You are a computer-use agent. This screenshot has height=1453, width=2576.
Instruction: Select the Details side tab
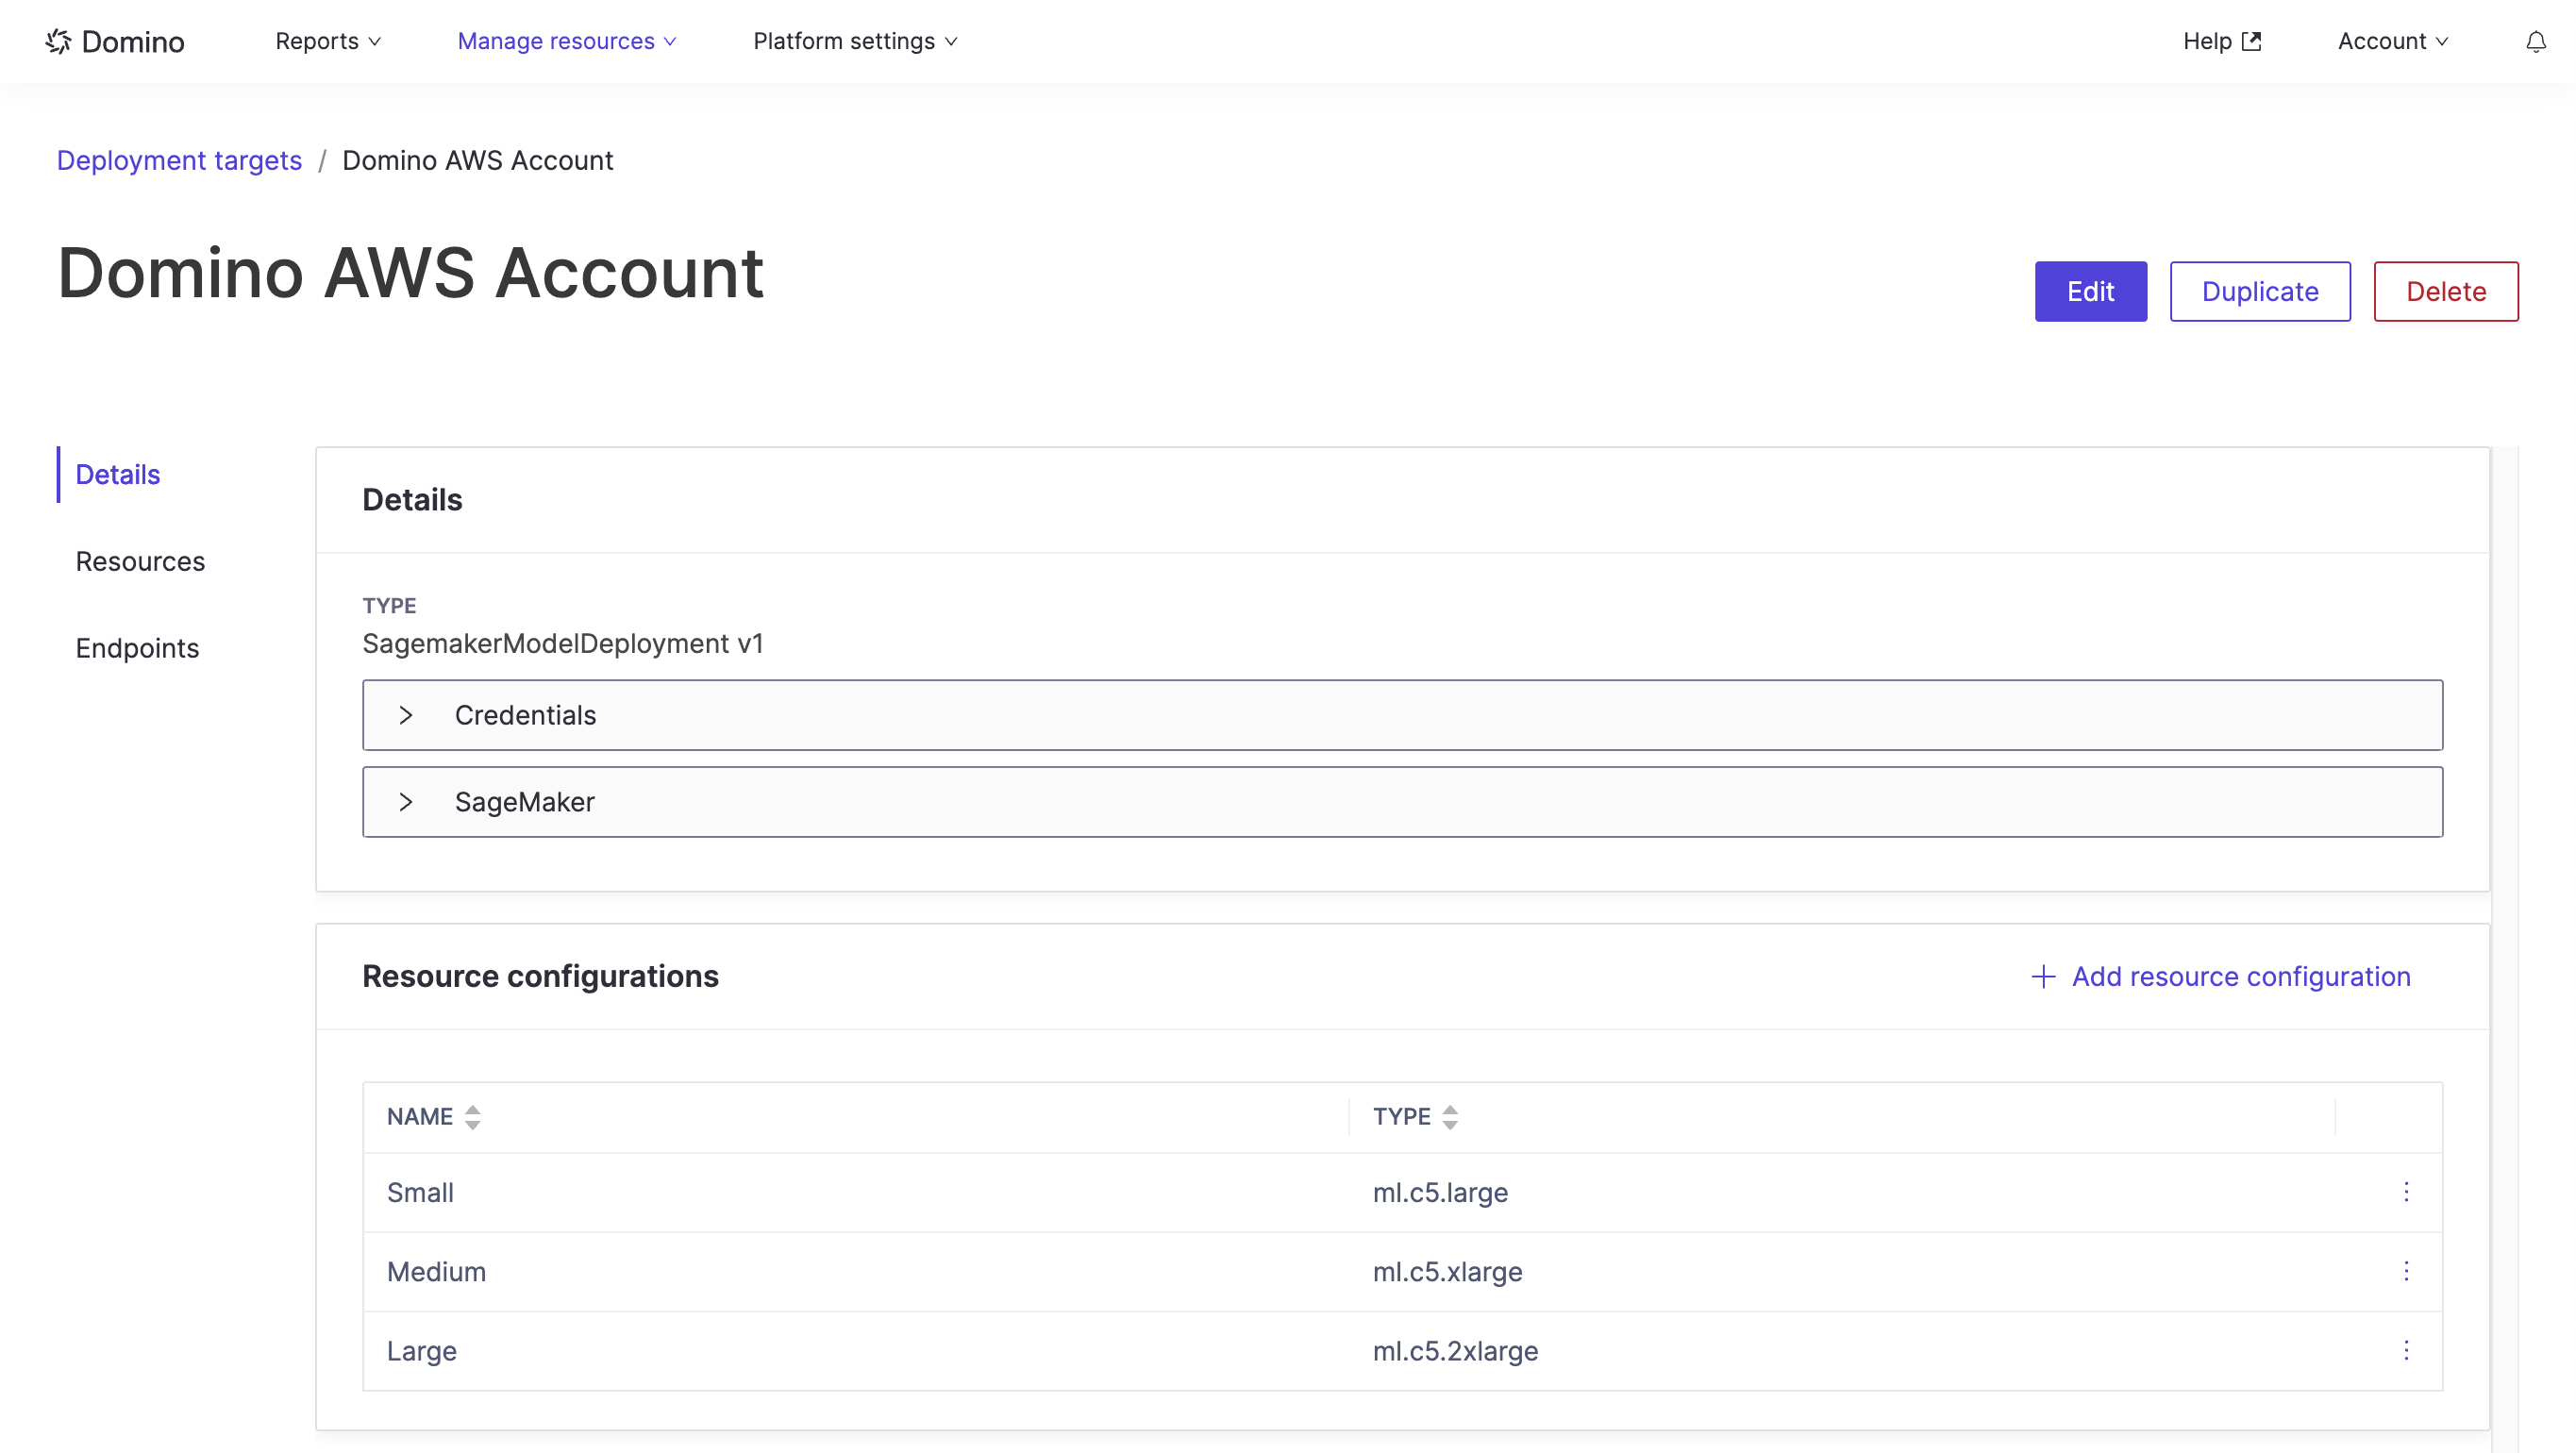tap(118, 474)
